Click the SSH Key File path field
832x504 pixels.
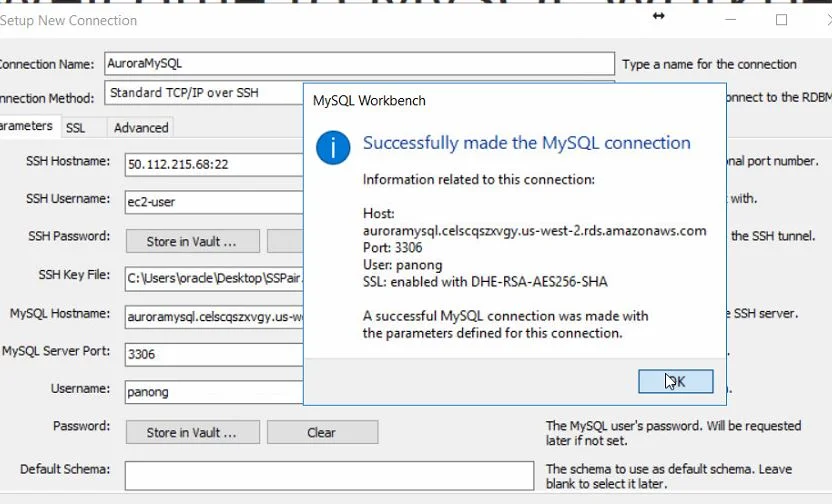[214, 279]
